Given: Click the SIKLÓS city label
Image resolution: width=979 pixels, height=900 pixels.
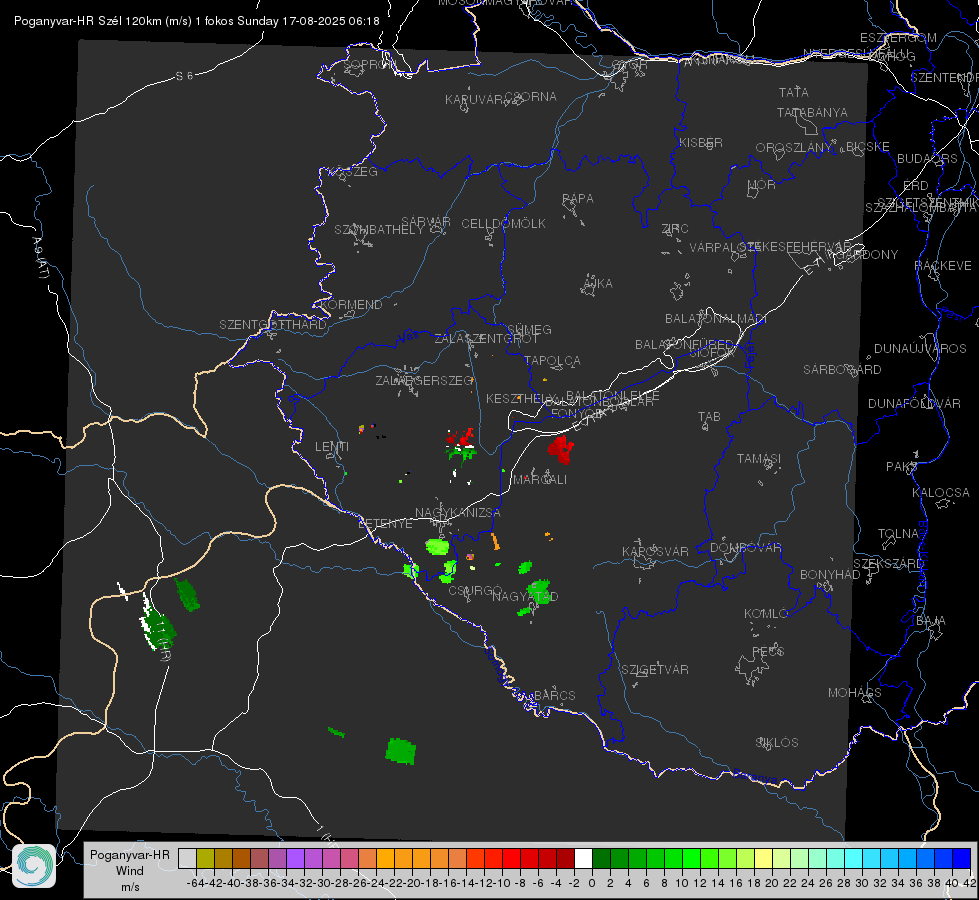Looking at the screenshot, I should coord(777,743).
